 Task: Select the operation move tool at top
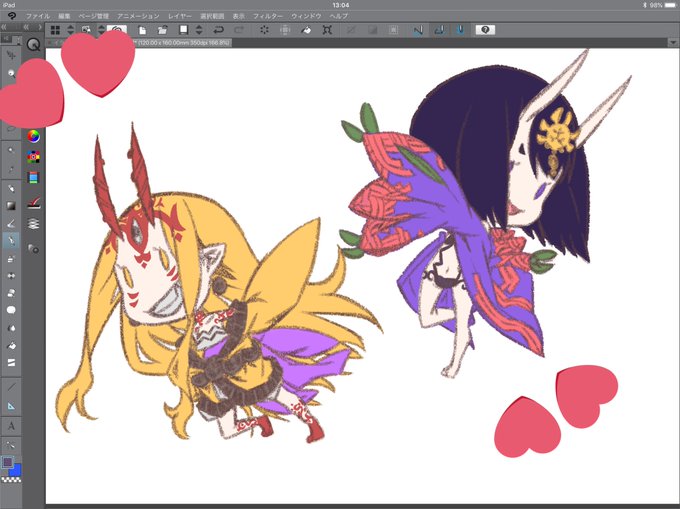[x=11, y=55]
